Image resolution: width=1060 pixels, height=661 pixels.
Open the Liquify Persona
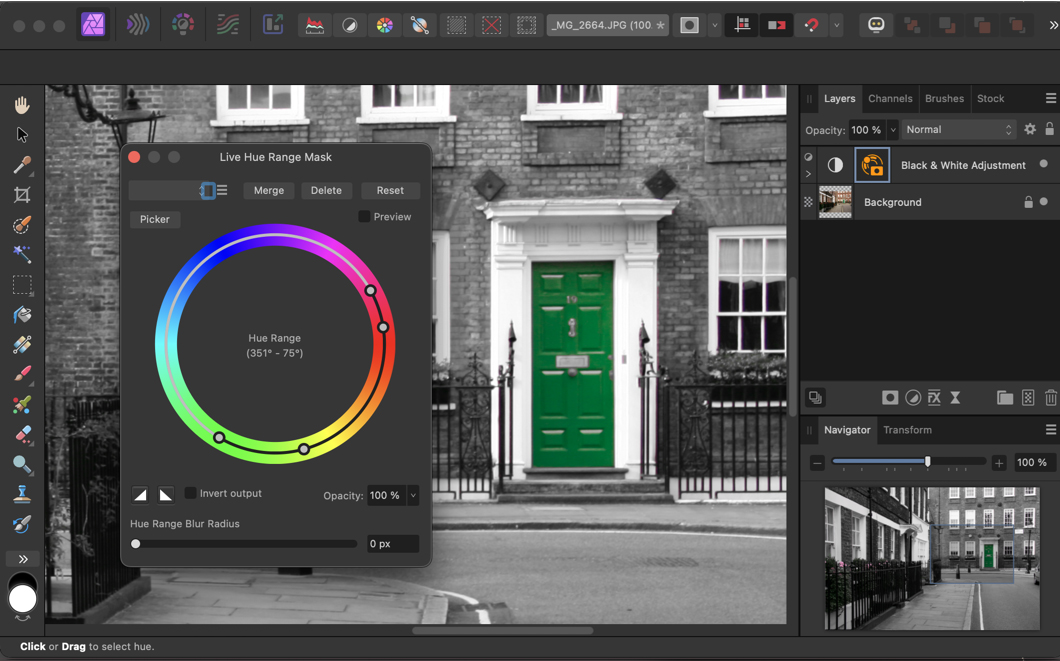pos(138,25)
